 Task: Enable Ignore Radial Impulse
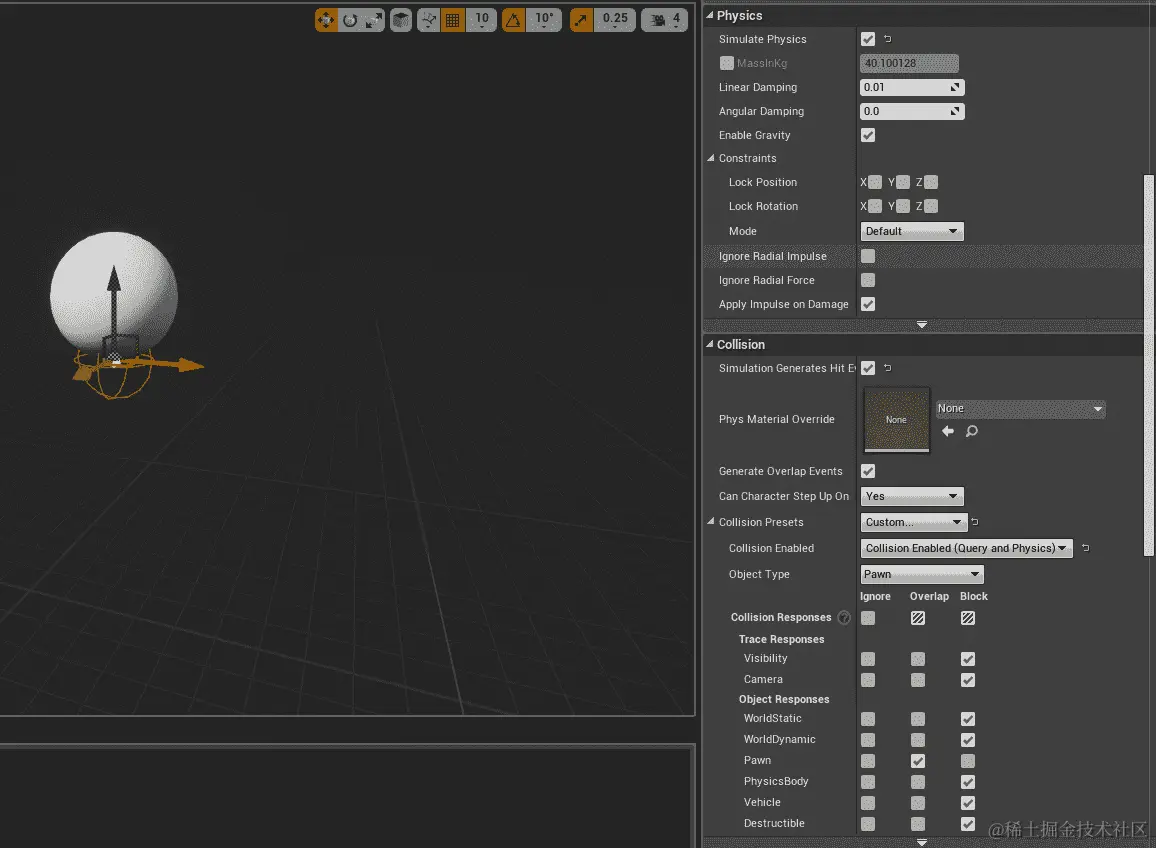click(x=868, y=256)
